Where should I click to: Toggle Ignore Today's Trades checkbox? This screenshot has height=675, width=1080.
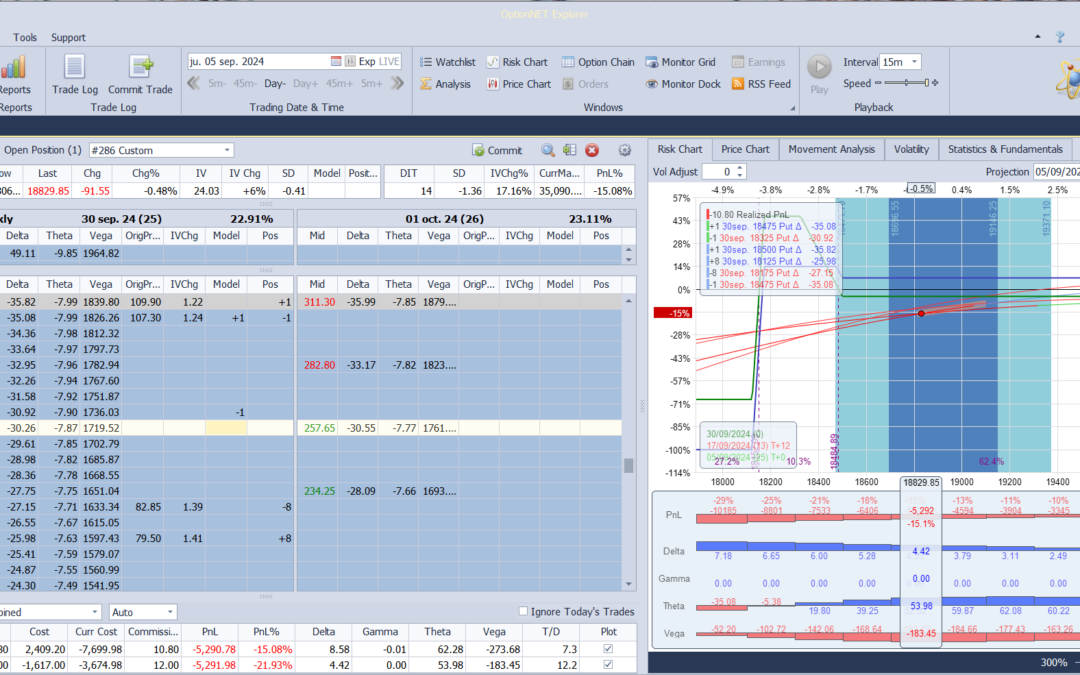523,611
